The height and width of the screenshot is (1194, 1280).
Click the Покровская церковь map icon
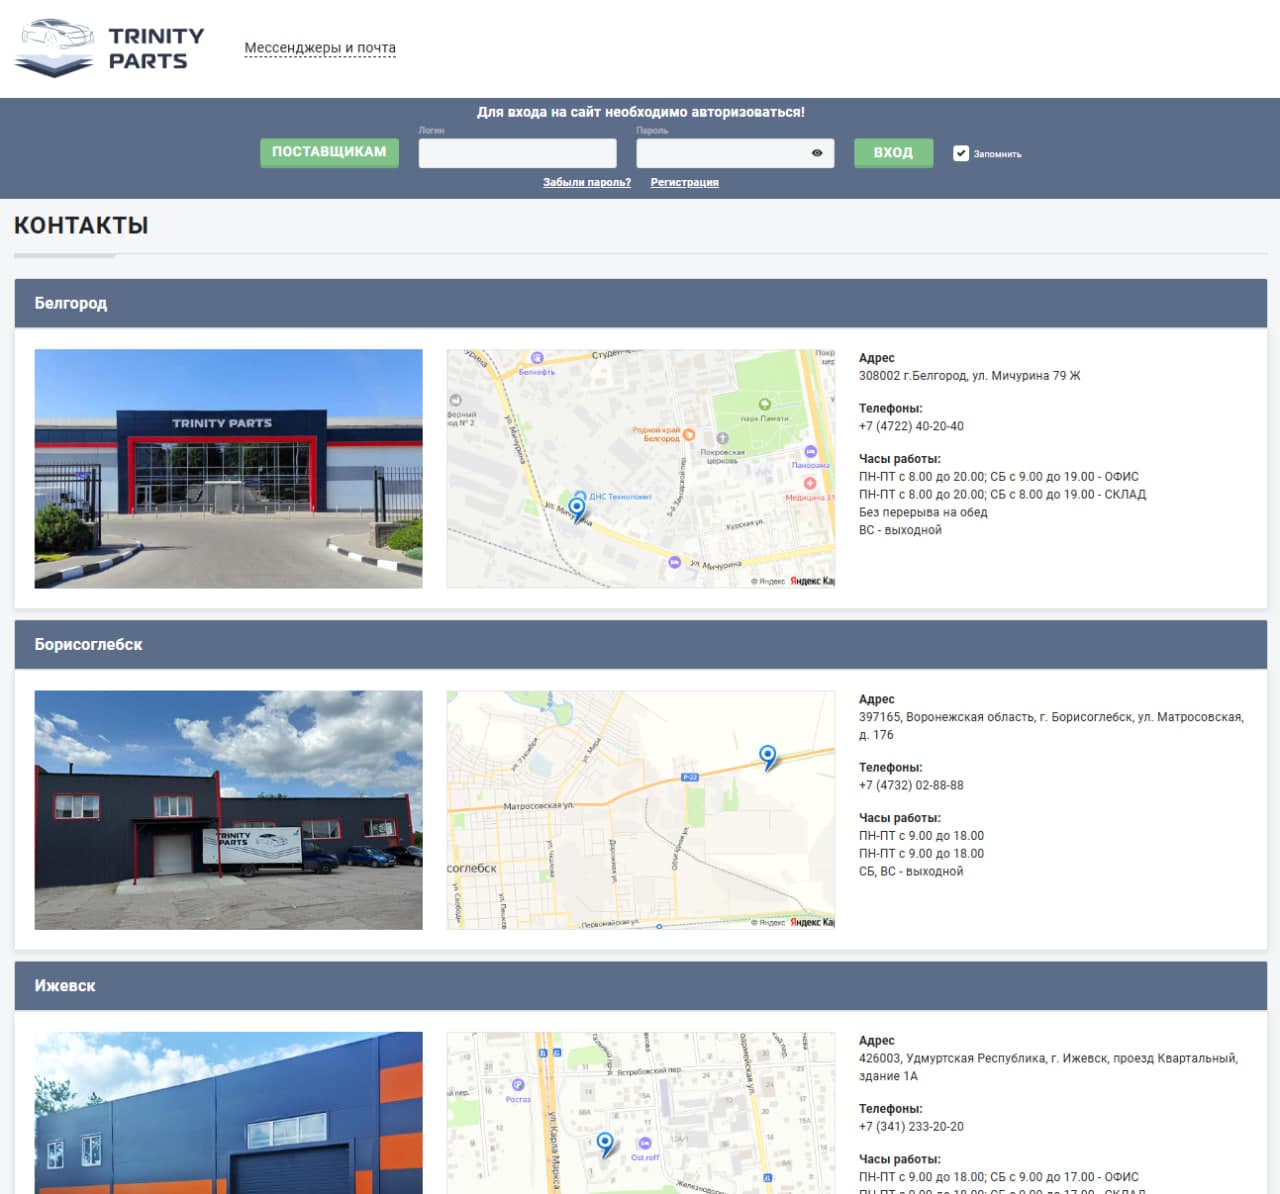coord(722,438)
